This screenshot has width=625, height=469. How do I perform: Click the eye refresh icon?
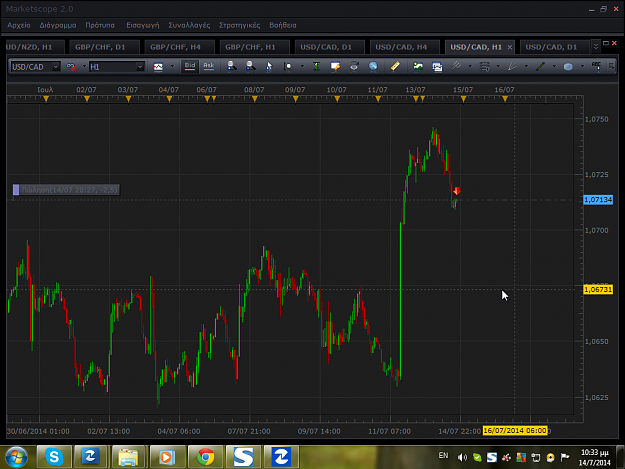coord(354,67)
